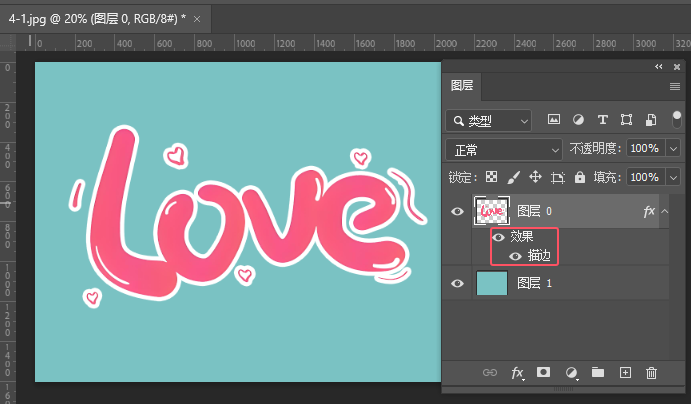Select the 图层 0 thumbnail

coord(492,211)
